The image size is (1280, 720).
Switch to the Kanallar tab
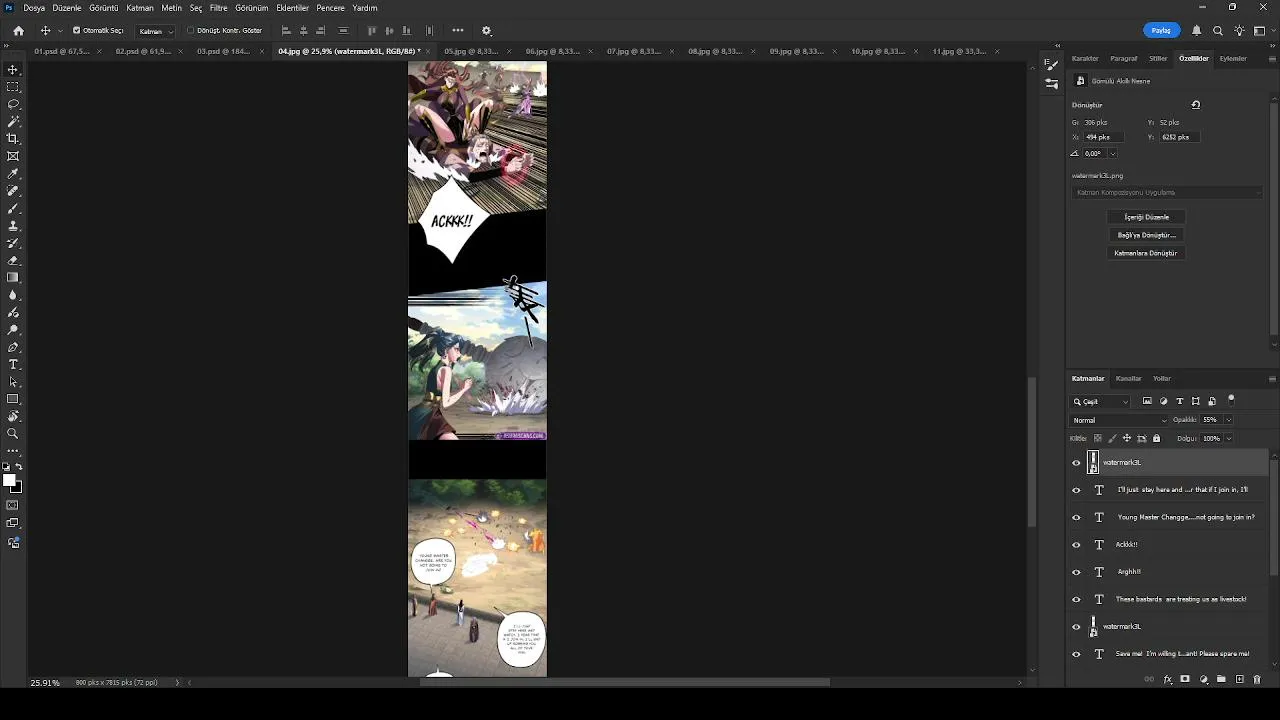tap(1128, 379)
